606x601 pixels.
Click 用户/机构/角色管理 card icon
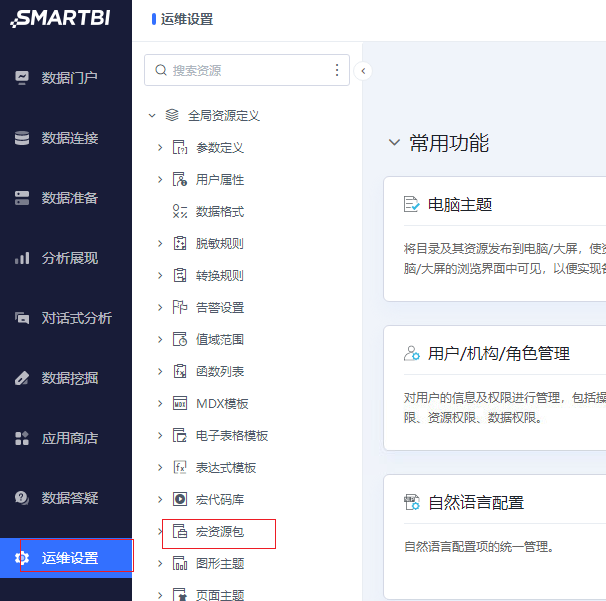(x=411, y=353)
